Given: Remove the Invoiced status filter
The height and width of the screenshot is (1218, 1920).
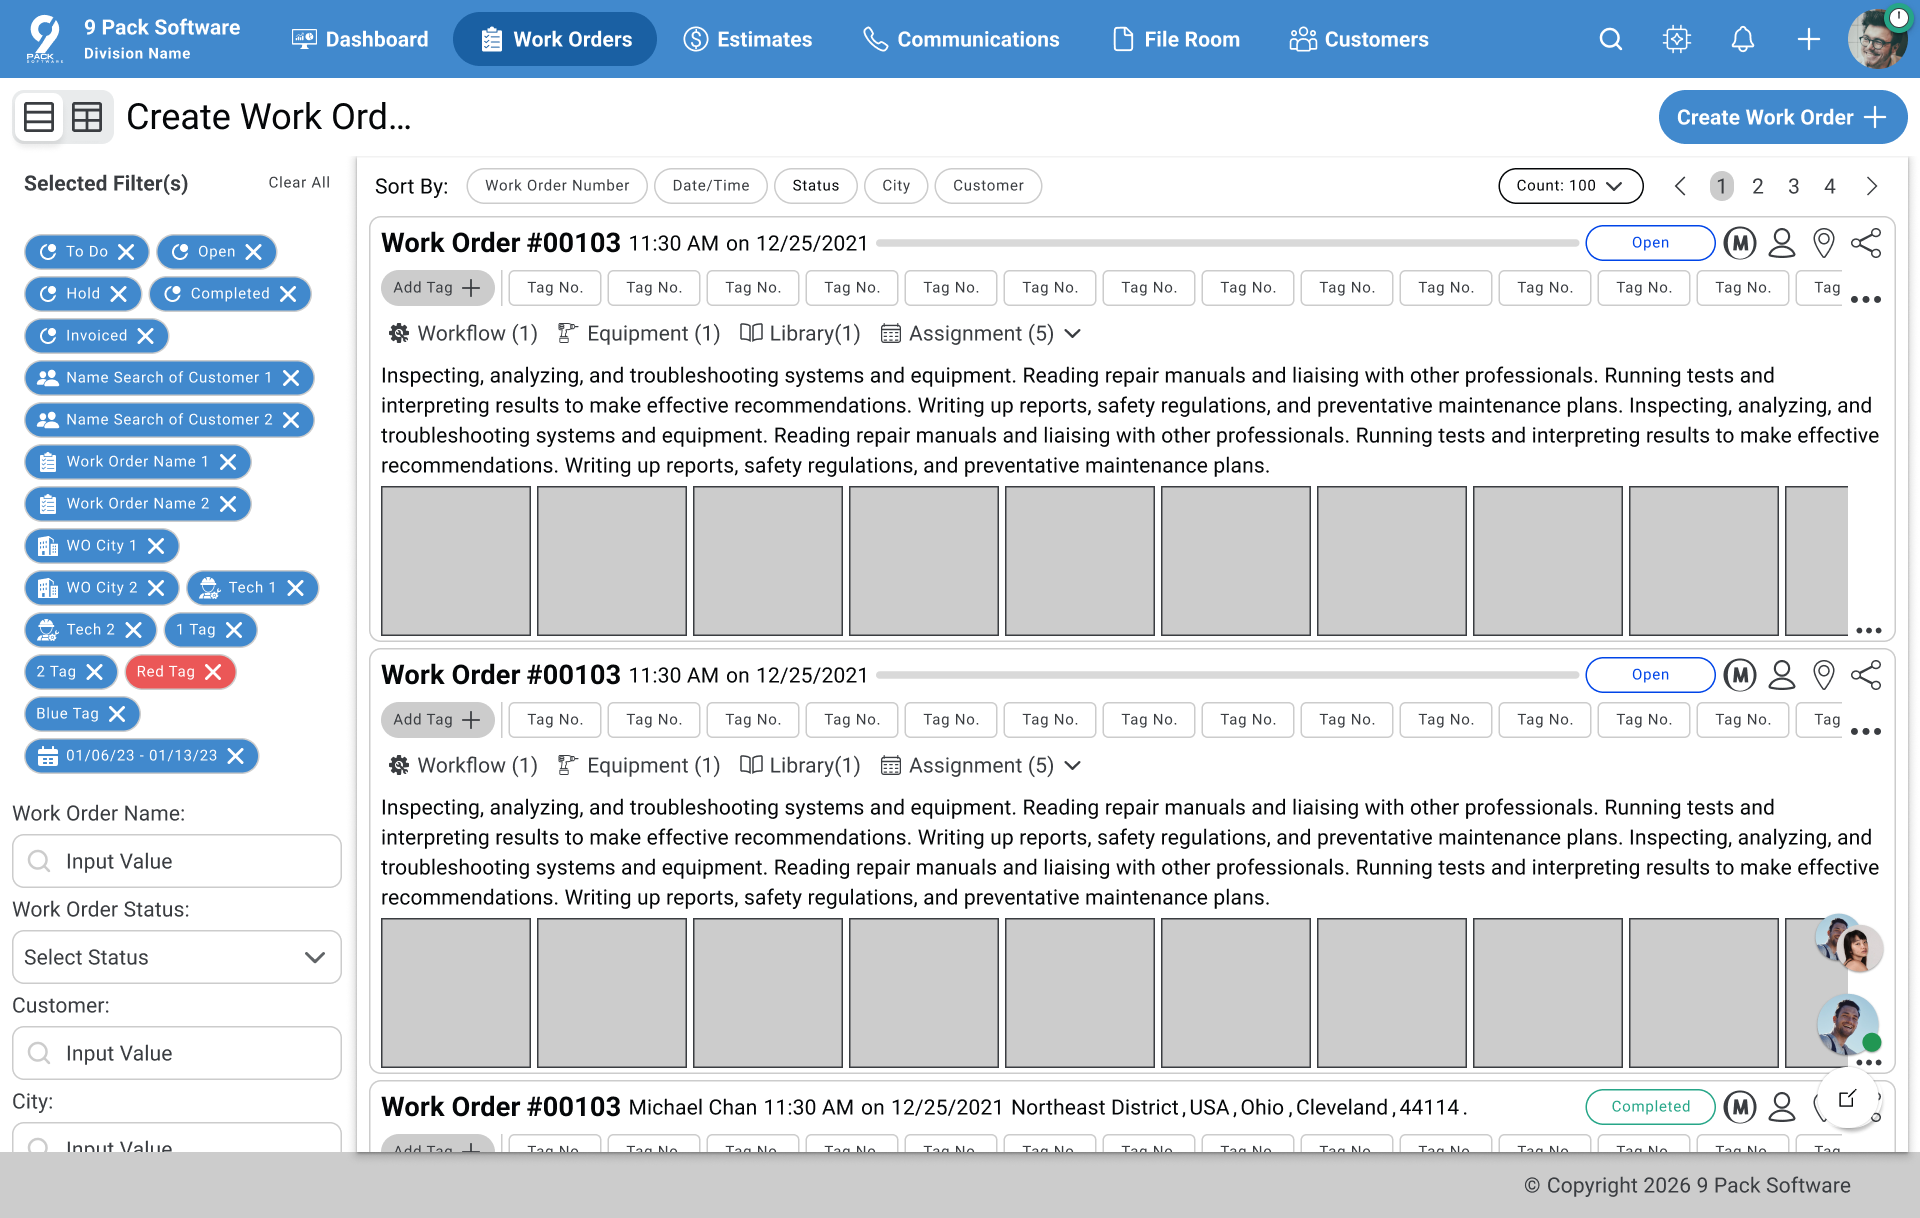Looking at the screenshot, I should click(x=145, y=336).
